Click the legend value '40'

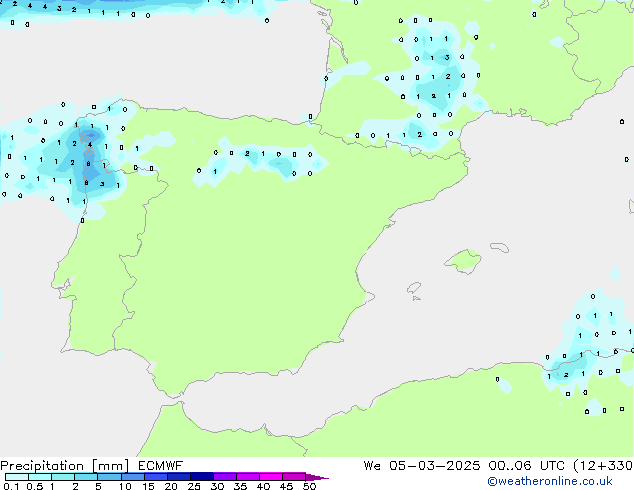click(x=263, y=486)
